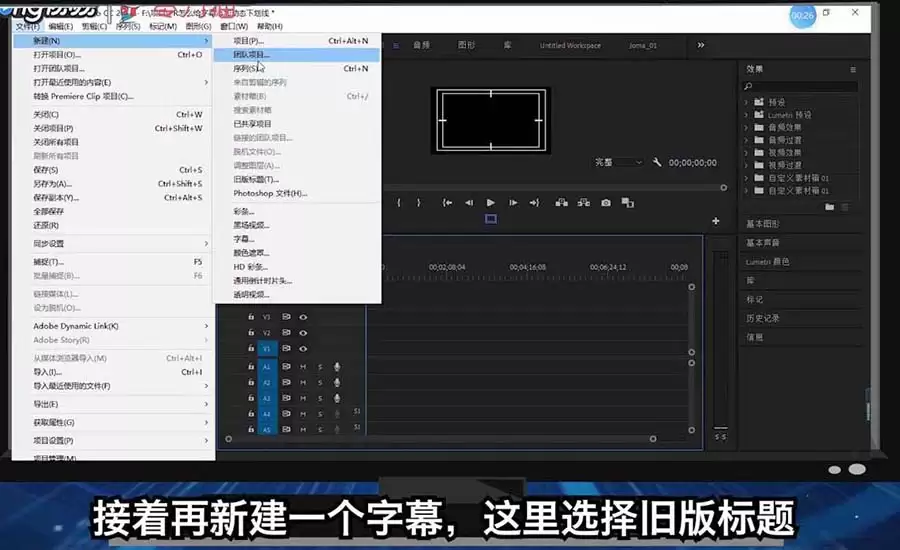Expand the Lumetri 预设 folder
The height and width of the screenshot is (550, 900).
click(x=746, y=115)
